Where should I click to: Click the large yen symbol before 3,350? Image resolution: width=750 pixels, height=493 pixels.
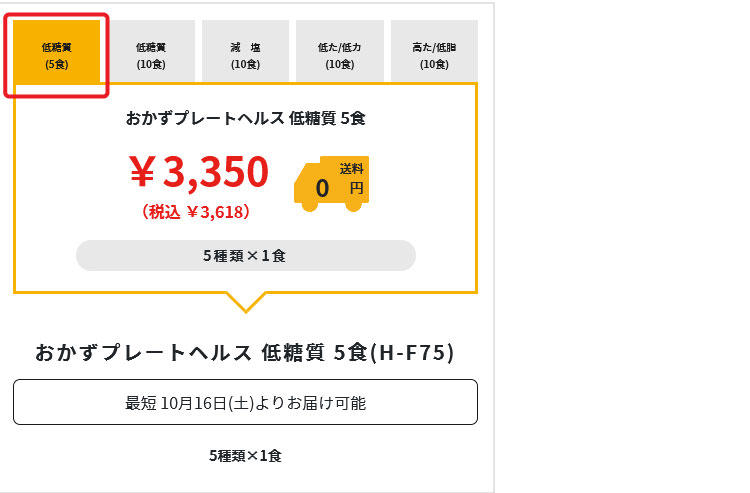tap(142, 172)
